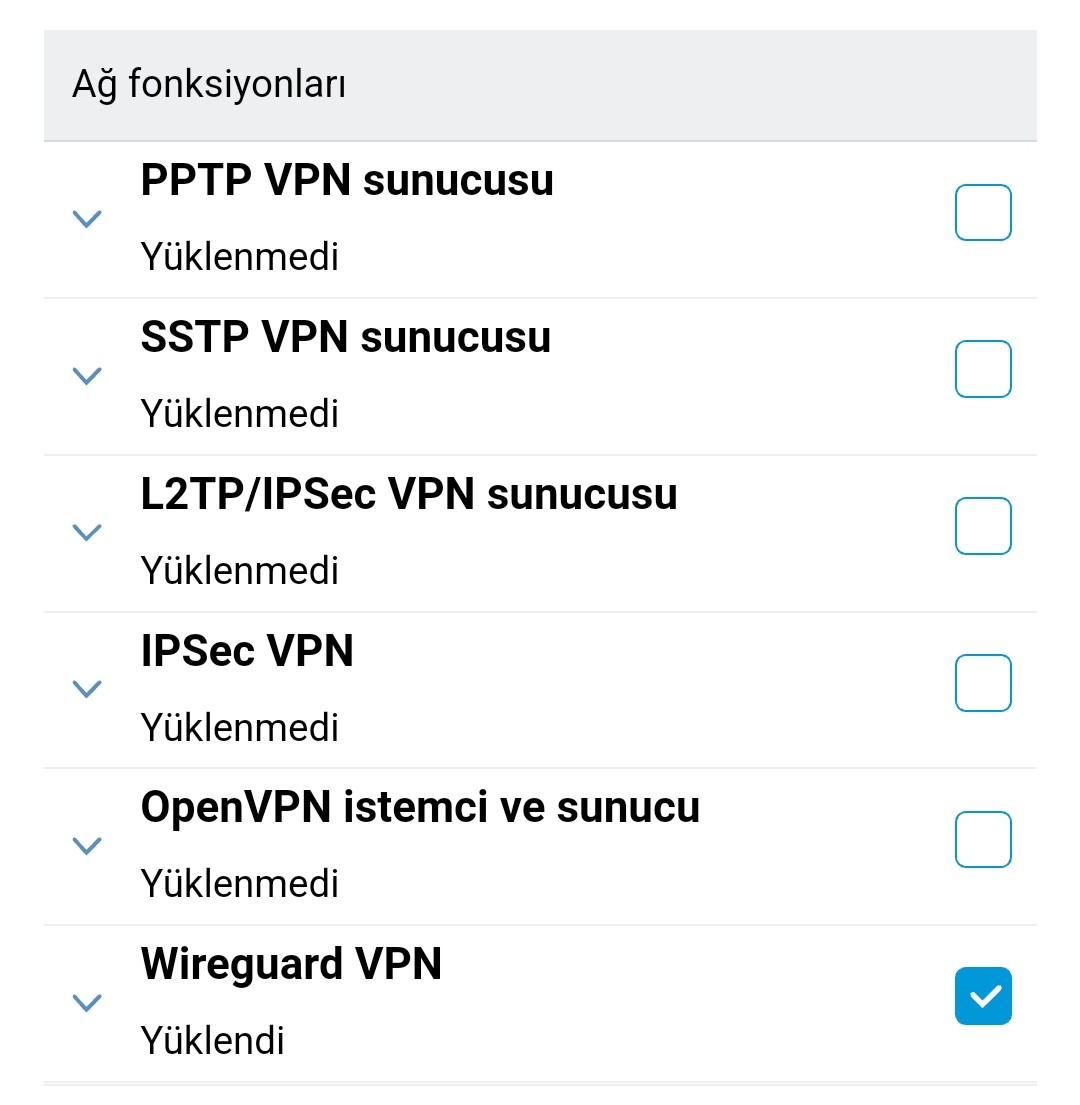
Task: Expand the OpenVPN istemci ve sunucu chevron
Action: click(87, 846)
